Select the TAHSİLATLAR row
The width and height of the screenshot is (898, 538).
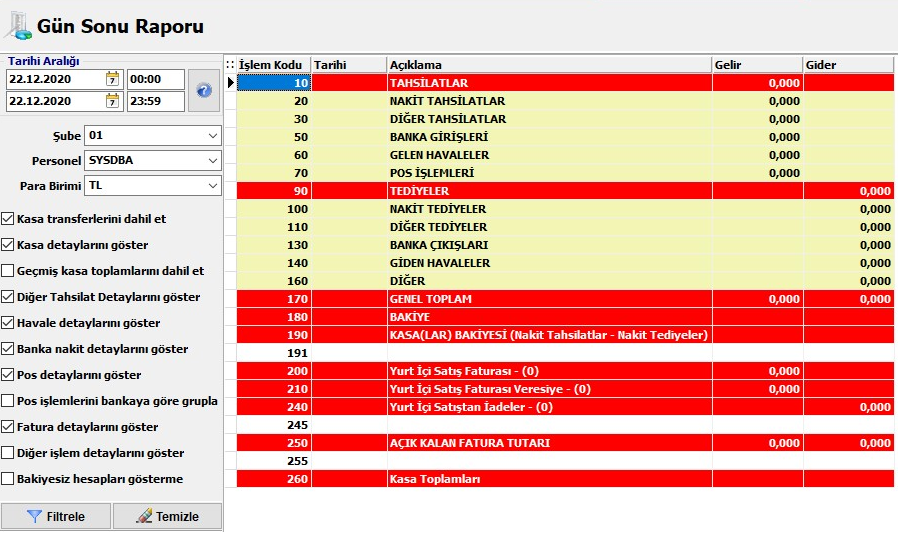tap(565, 83)
